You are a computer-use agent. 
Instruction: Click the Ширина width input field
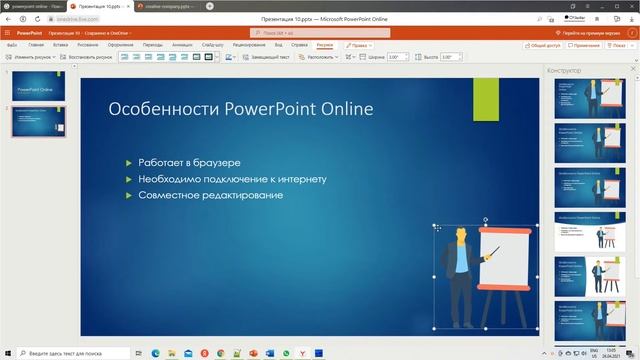[398, 57]
